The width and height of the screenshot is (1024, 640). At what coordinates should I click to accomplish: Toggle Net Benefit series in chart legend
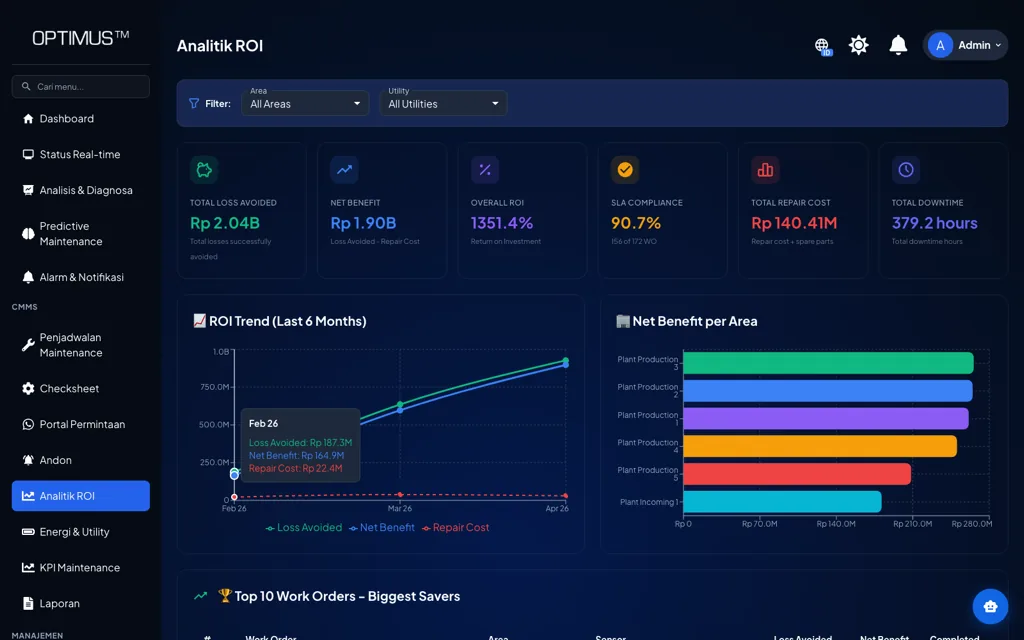pyautogui.click(x=382, y=528)
